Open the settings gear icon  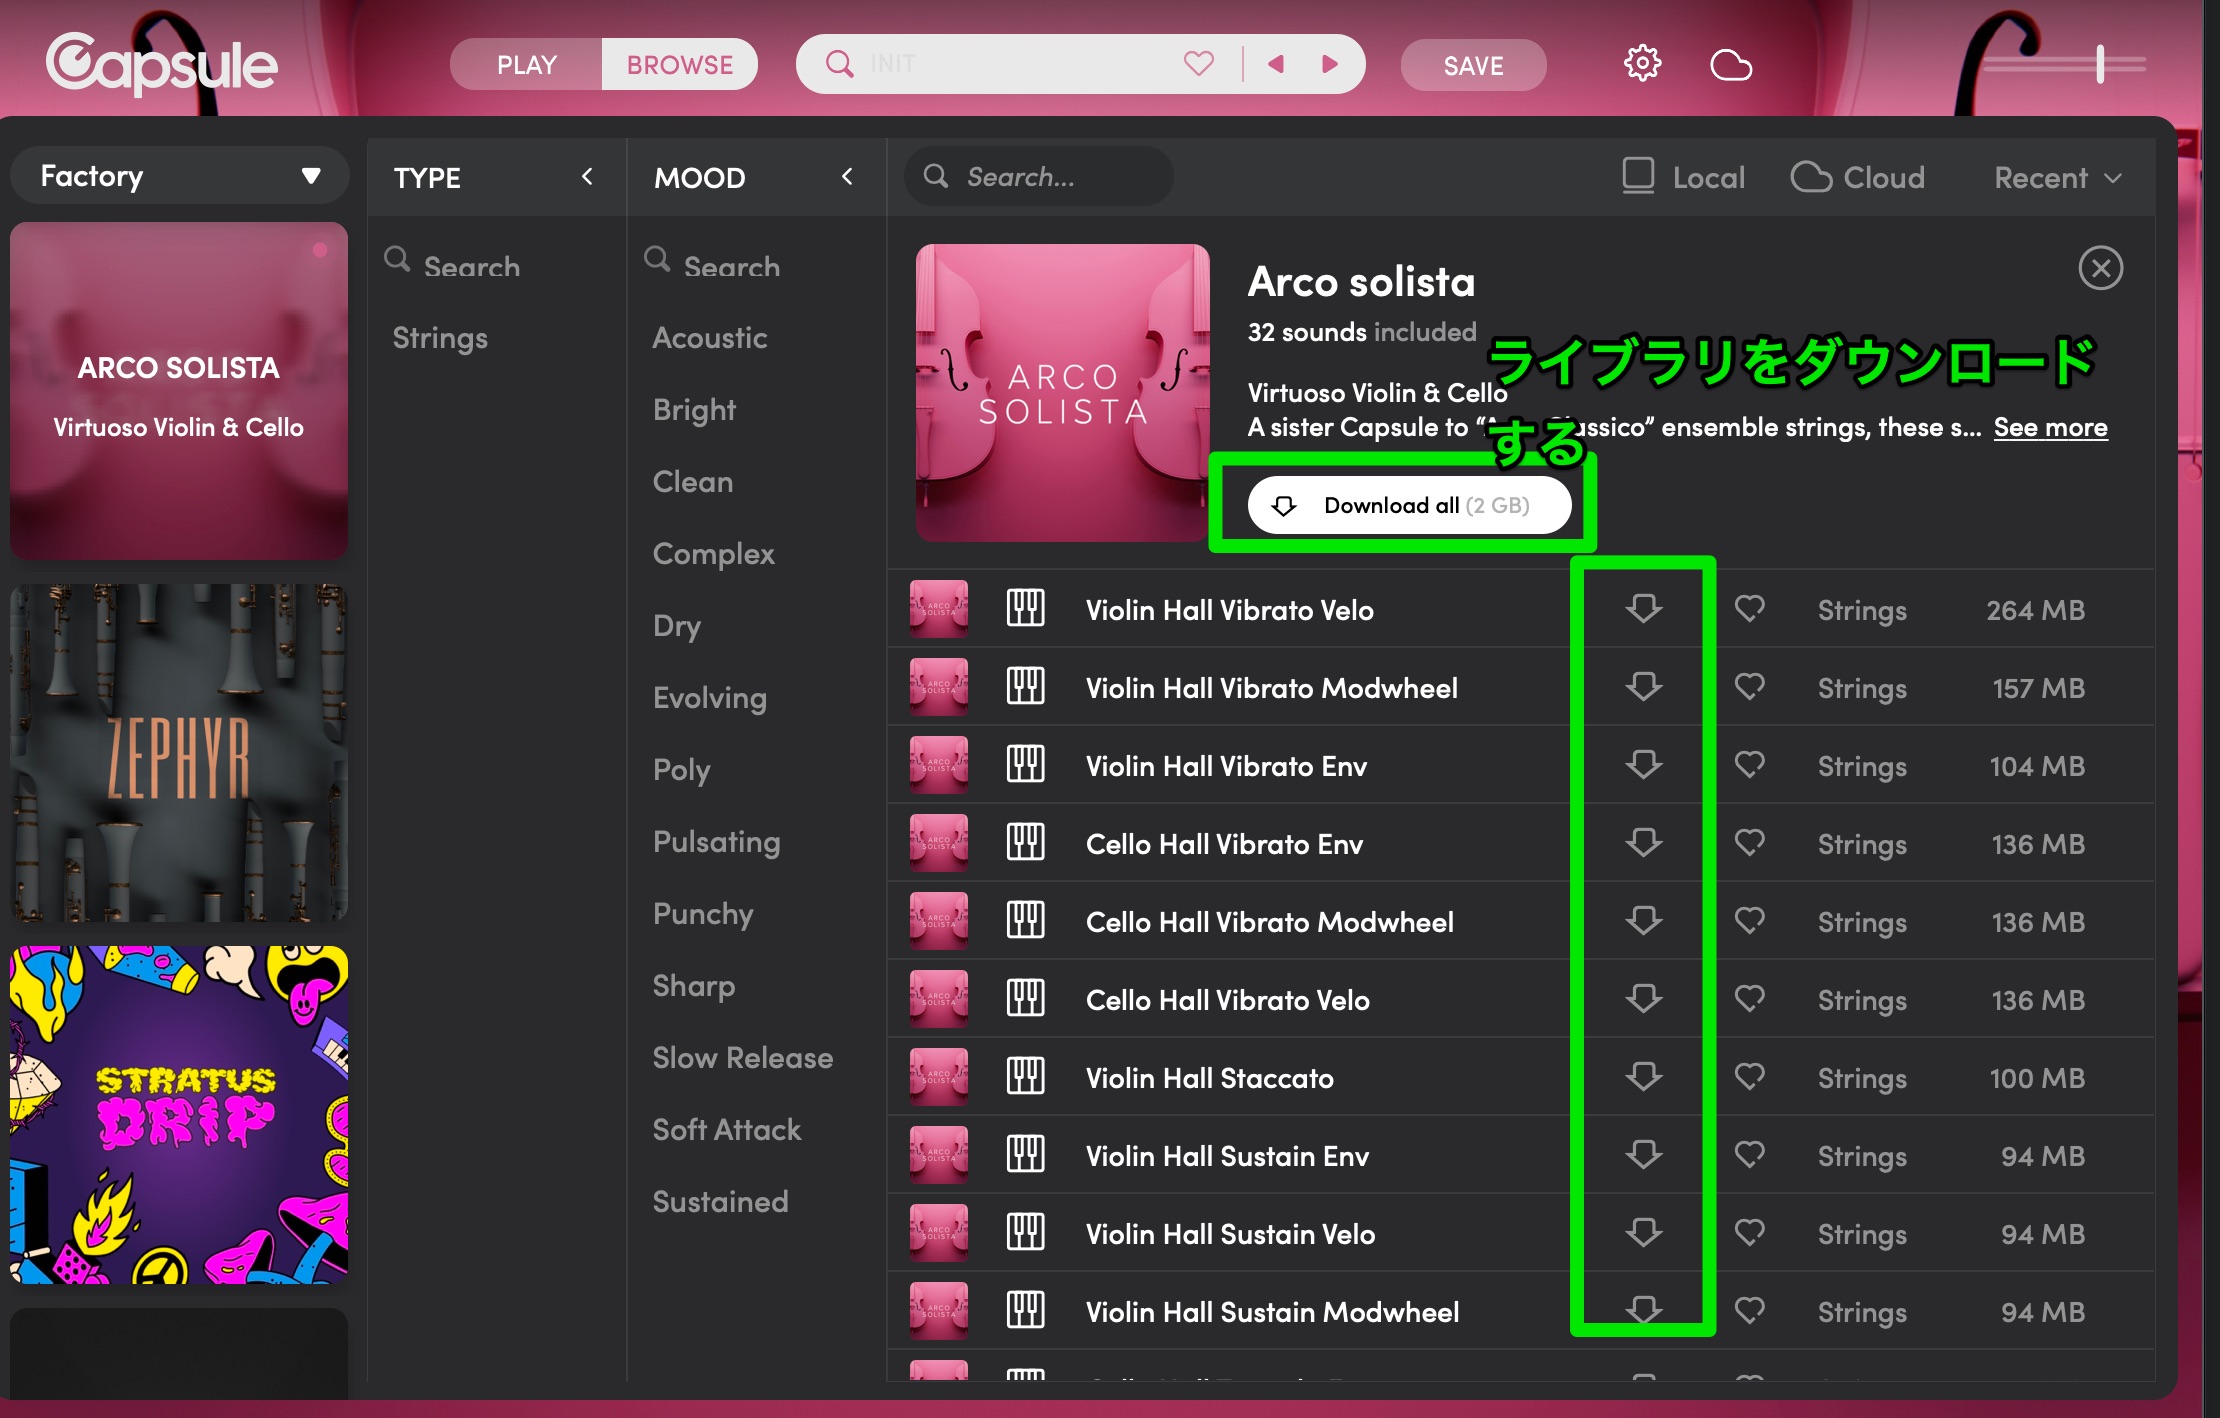(1642, 64)
